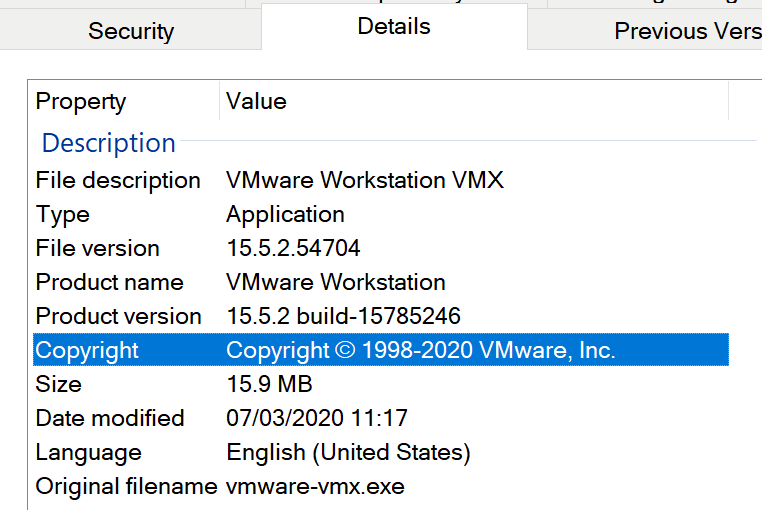762x510 pixels.
Task: Select the Type property row
Action: [x=63, y=214]
